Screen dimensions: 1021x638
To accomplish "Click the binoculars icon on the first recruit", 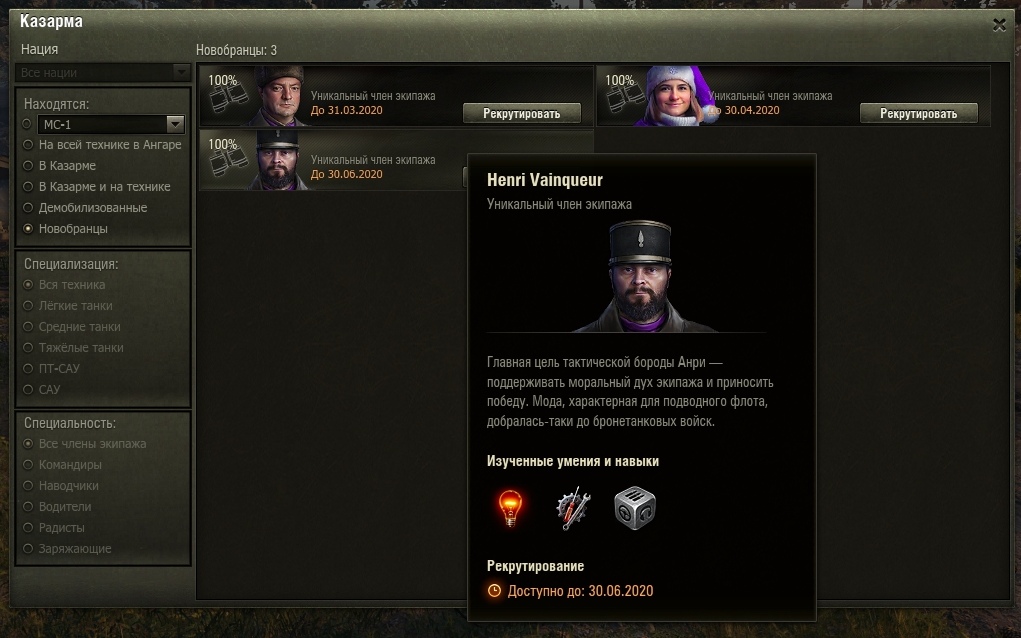I will (229, 98).
